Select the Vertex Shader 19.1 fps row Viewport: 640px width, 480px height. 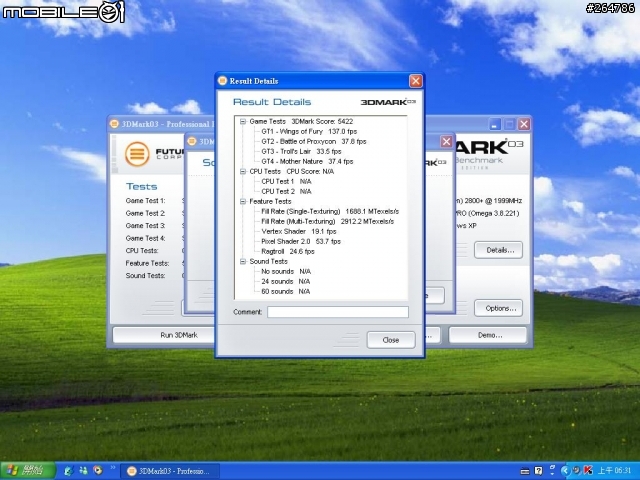[x=299, y=231]
